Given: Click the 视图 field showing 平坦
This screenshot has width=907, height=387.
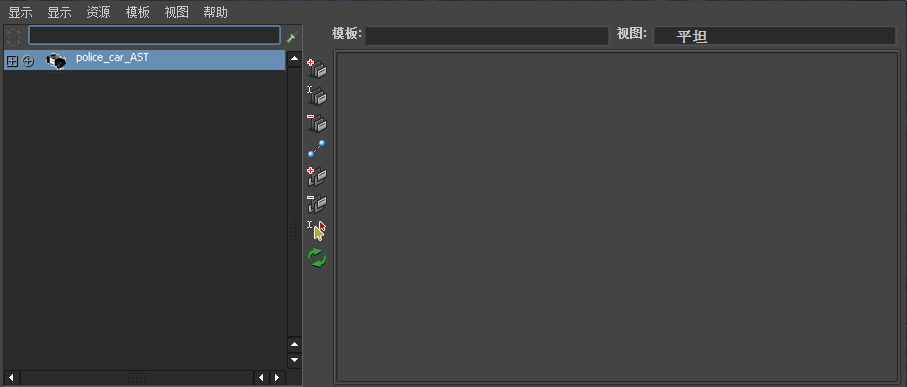Looking at the screenshot, I should [774, 36].
